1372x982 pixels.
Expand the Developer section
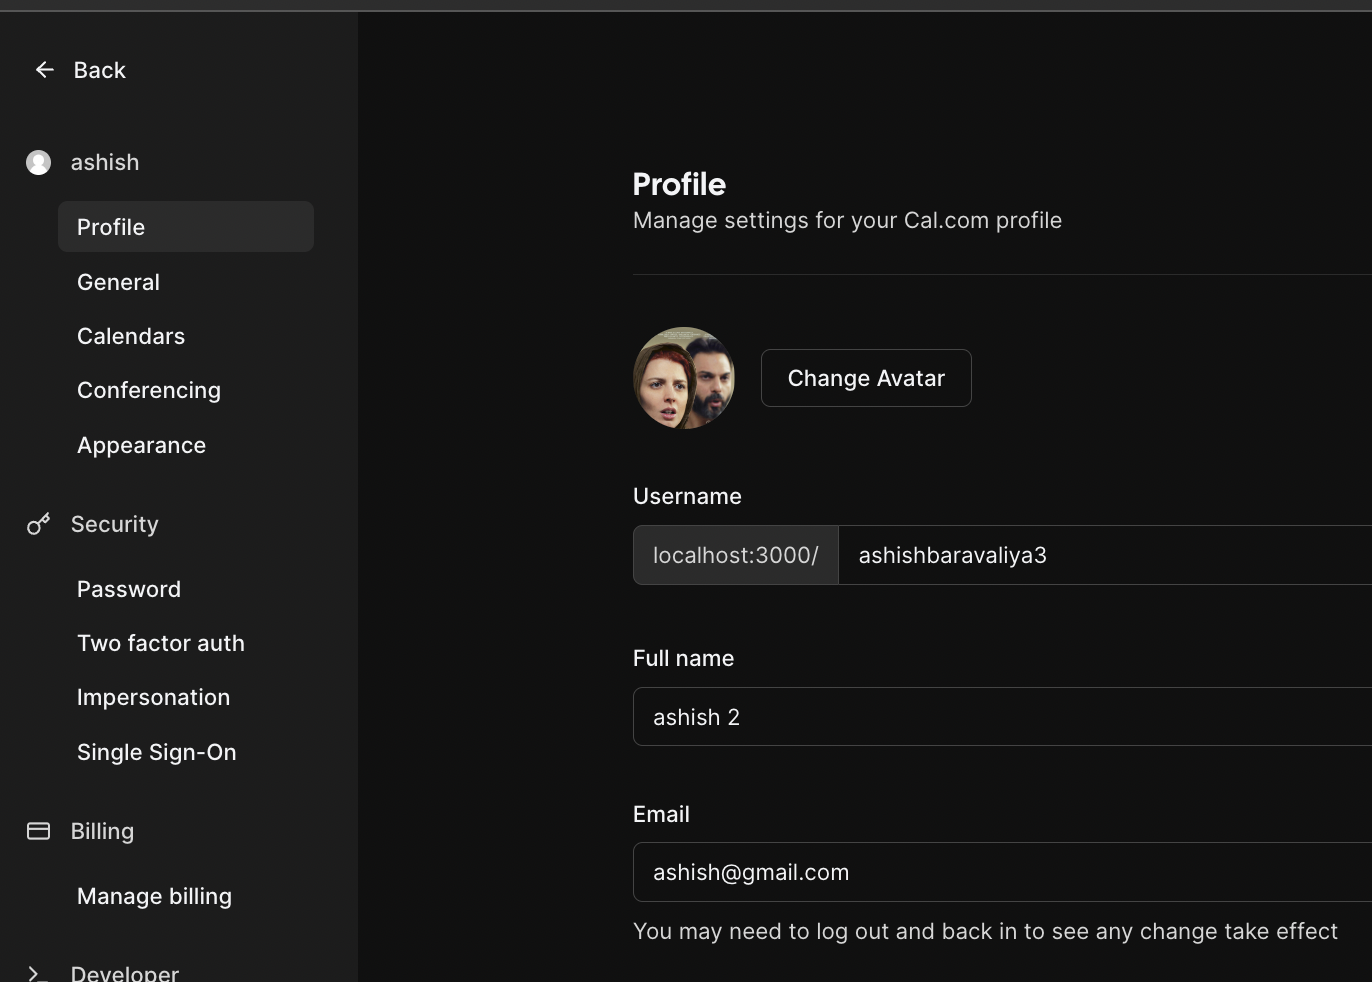(x=124, y=970)
